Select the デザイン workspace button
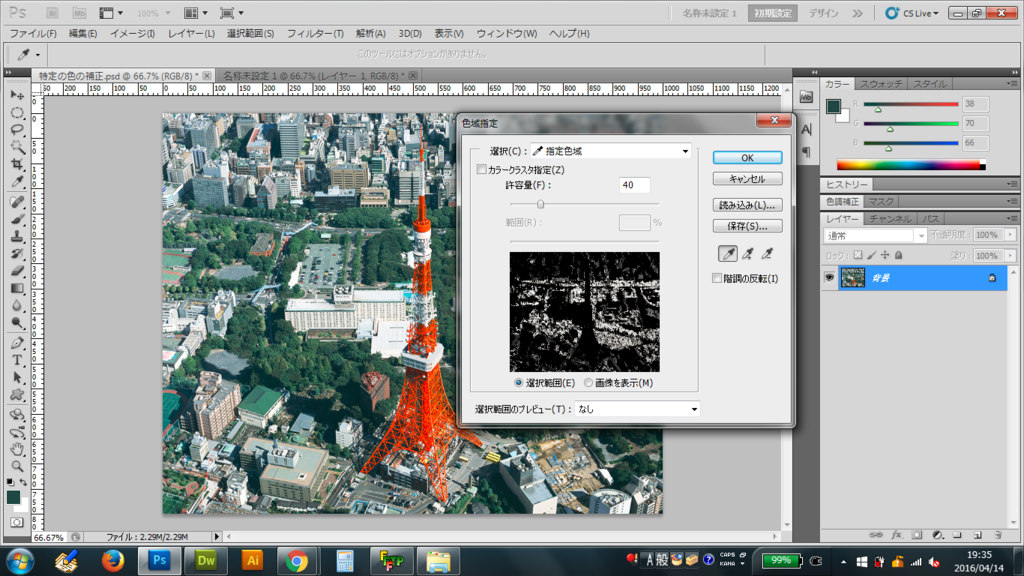Screen dimensions: 1024x576 (824, 13)
